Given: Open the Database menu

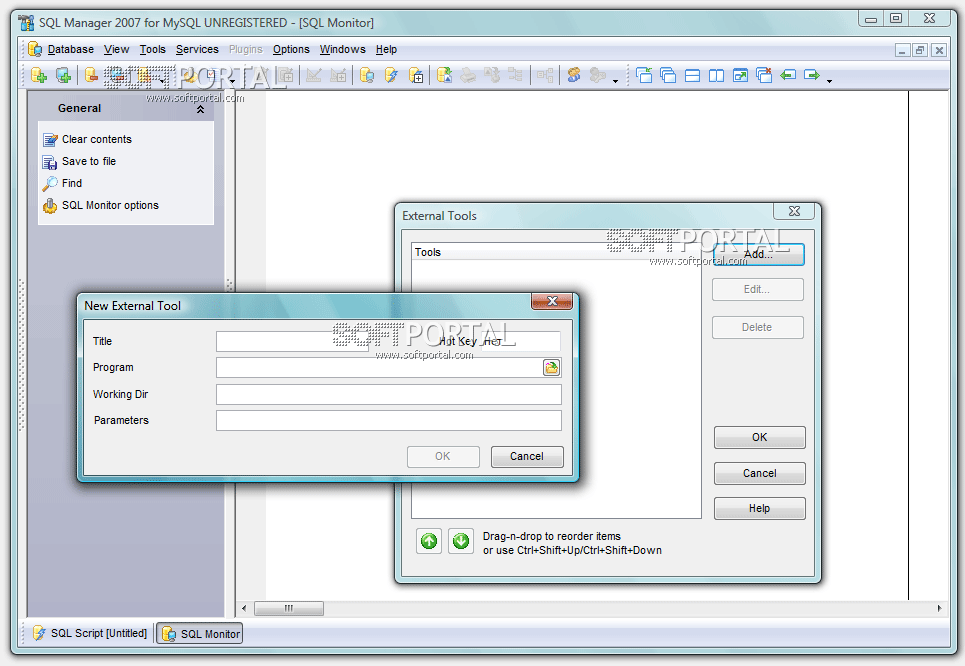Looking at the screenshot, I should 71,49.
